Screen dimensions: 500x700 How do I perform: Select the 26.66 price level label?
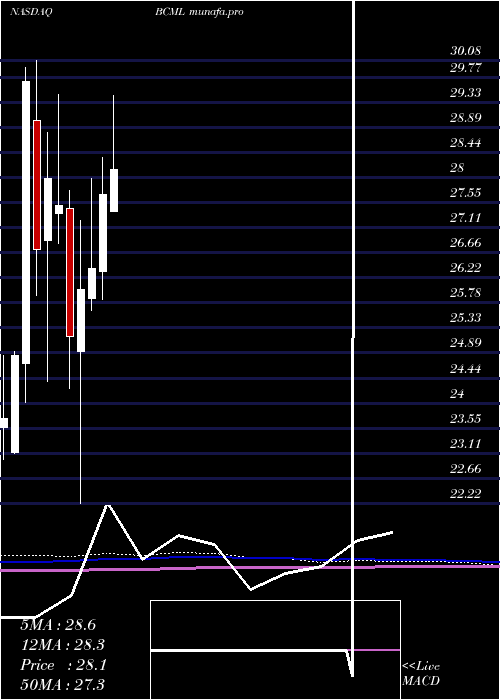click(466, 243)
